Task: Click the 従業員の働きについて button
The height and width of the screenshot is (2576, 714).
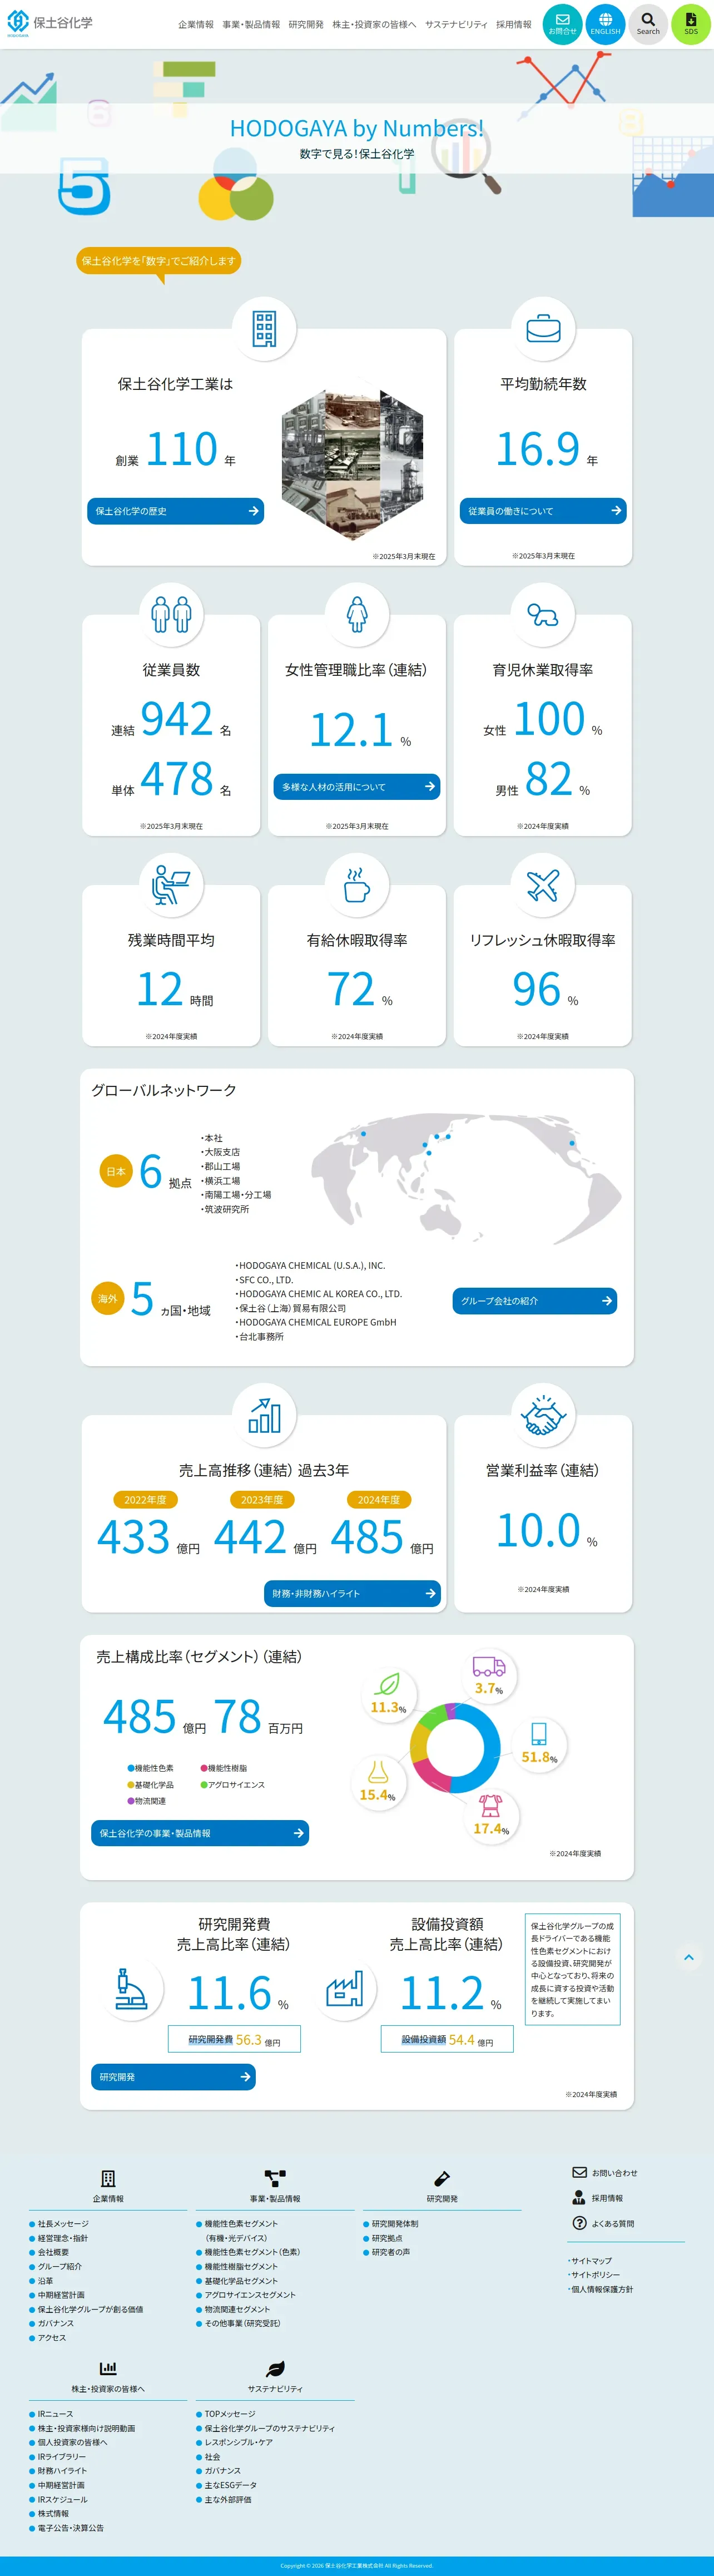Action: tap(543, 511)
